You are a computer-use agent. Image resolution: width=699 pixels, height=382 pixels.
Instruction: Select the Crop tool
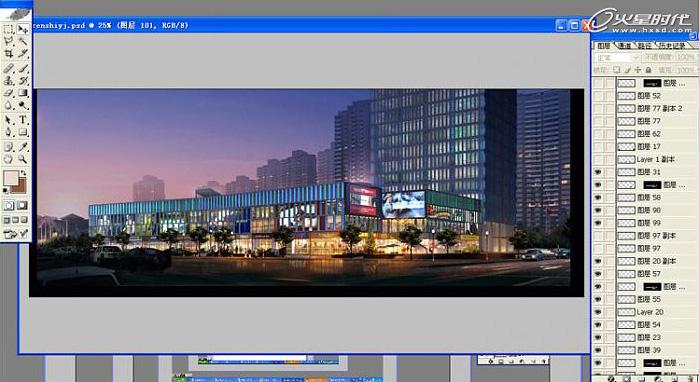8,54
